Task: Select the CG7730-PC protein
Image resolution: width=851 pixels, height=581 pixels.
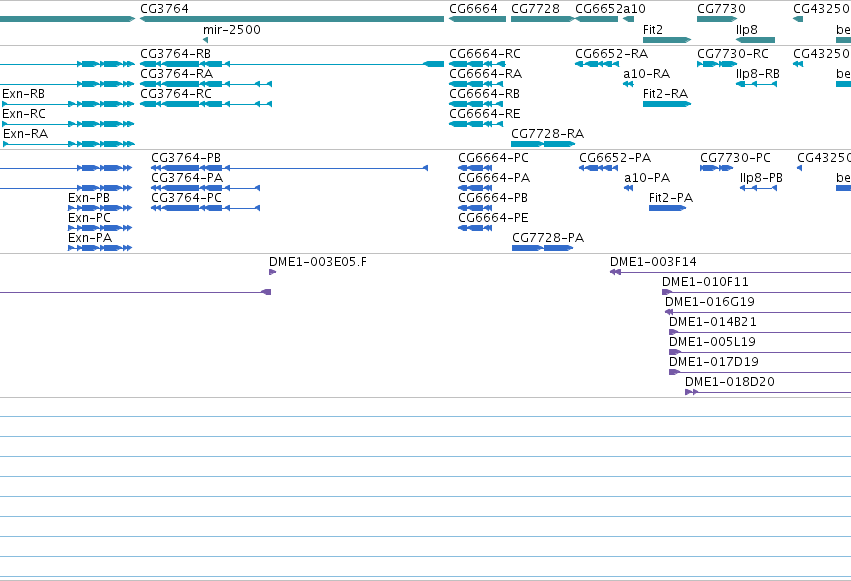Action: click(735, 158)
